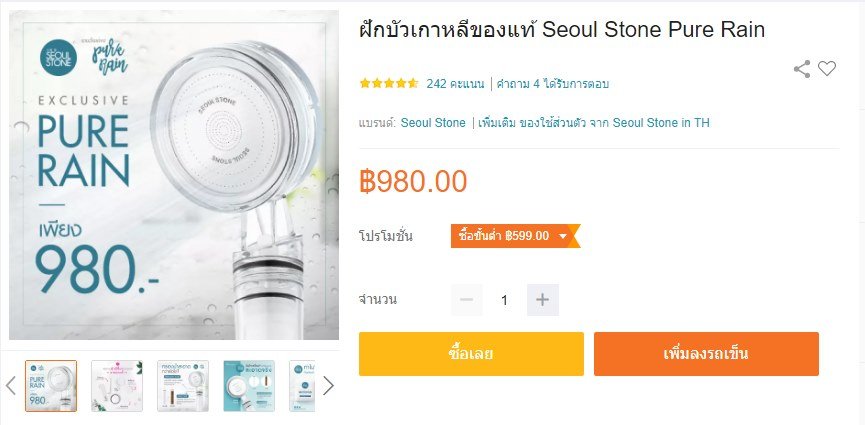Select the first Pure Rain thumbnail
This screenshot has width=865, height=425.
pyautogui.click(x=51, y=386)
